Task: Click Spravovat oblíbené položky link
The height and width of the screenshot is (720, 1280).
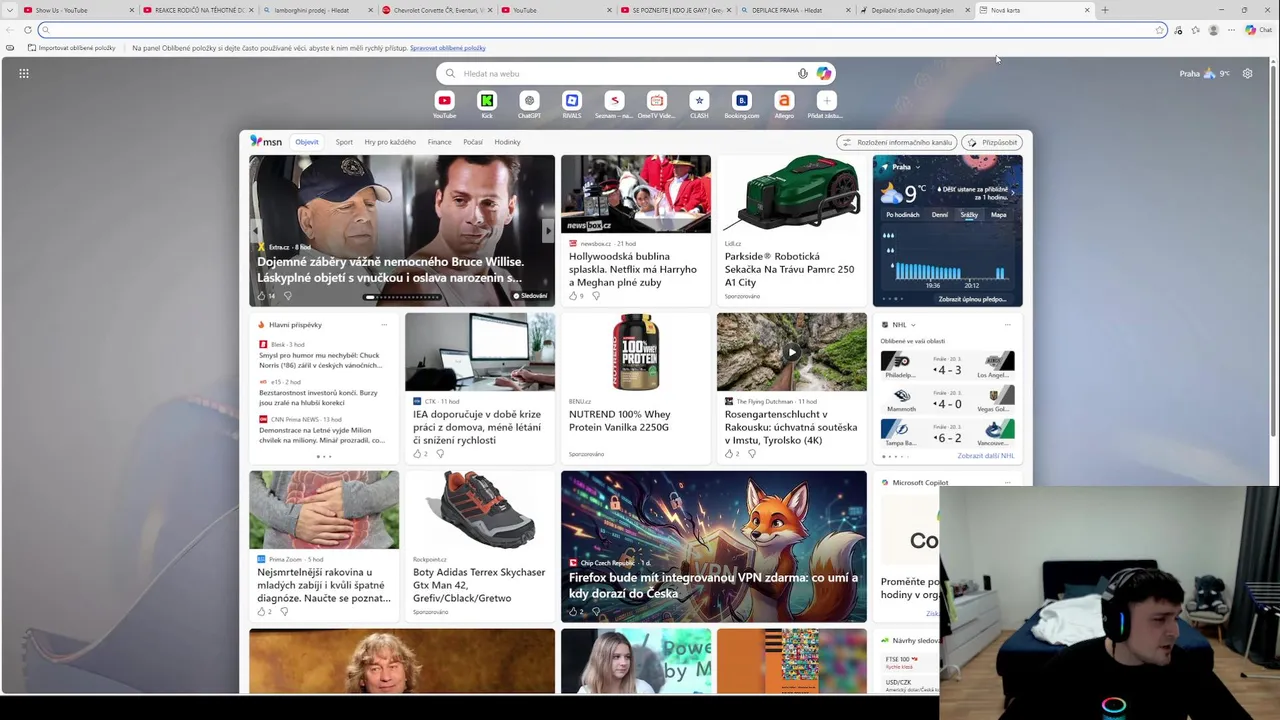Action: [x=448, y=48]
